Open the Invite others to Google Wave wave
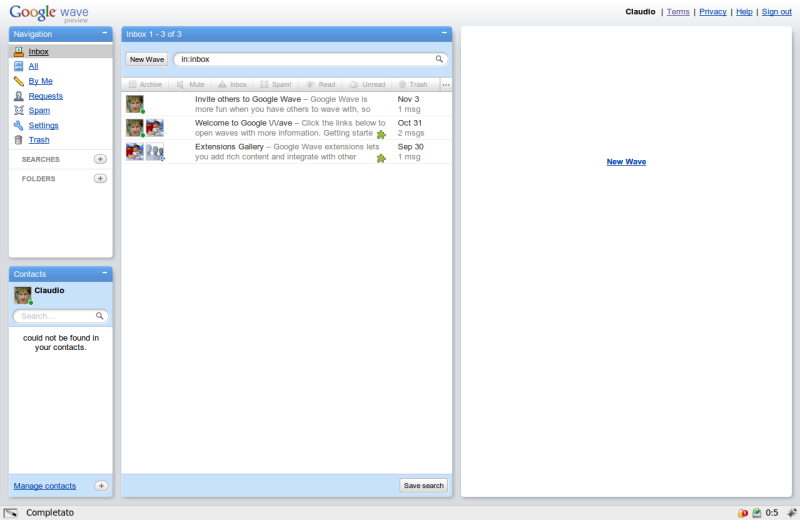Viewport: 800px width, 520px height. pyautogui.click(x=286, y=104)
